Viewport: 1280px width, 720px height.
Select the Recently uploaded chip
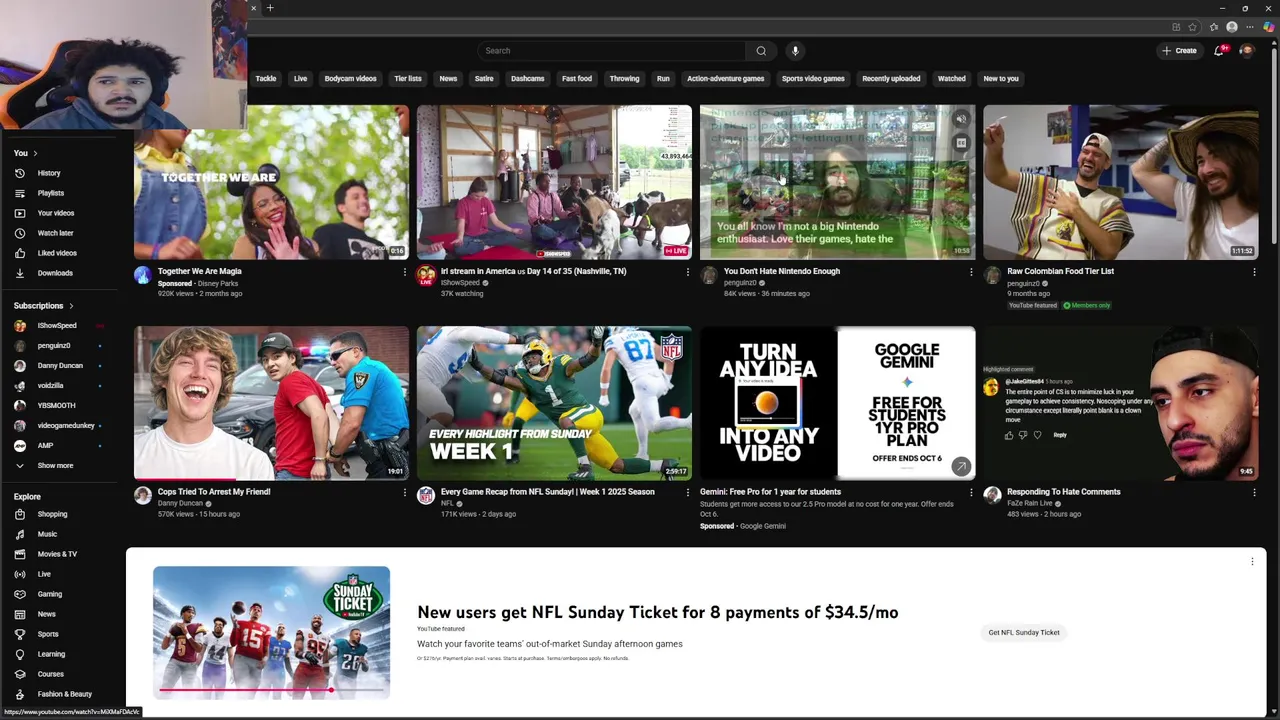pos(891,79)
